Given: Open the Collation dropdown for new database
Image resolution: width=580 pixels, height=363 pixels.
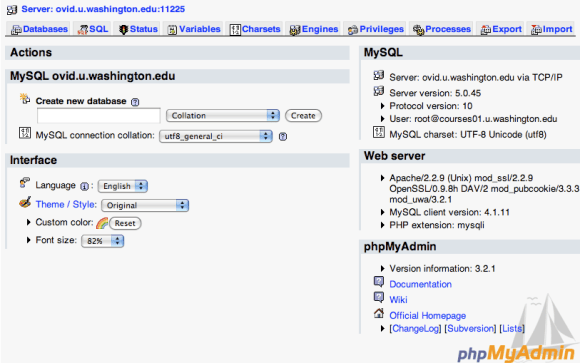Looking at the screenshot, I should click(223, 116).
